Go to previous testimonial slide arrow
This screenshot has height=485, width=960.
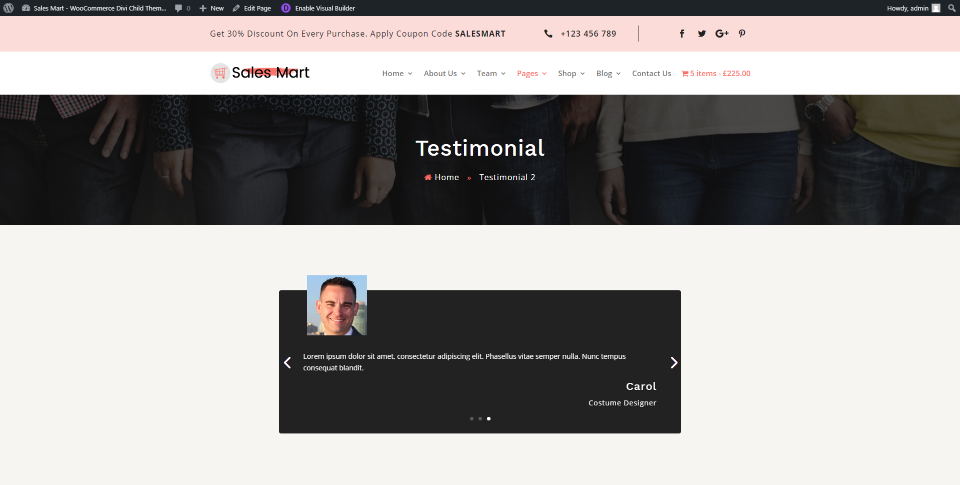point(287,363)
